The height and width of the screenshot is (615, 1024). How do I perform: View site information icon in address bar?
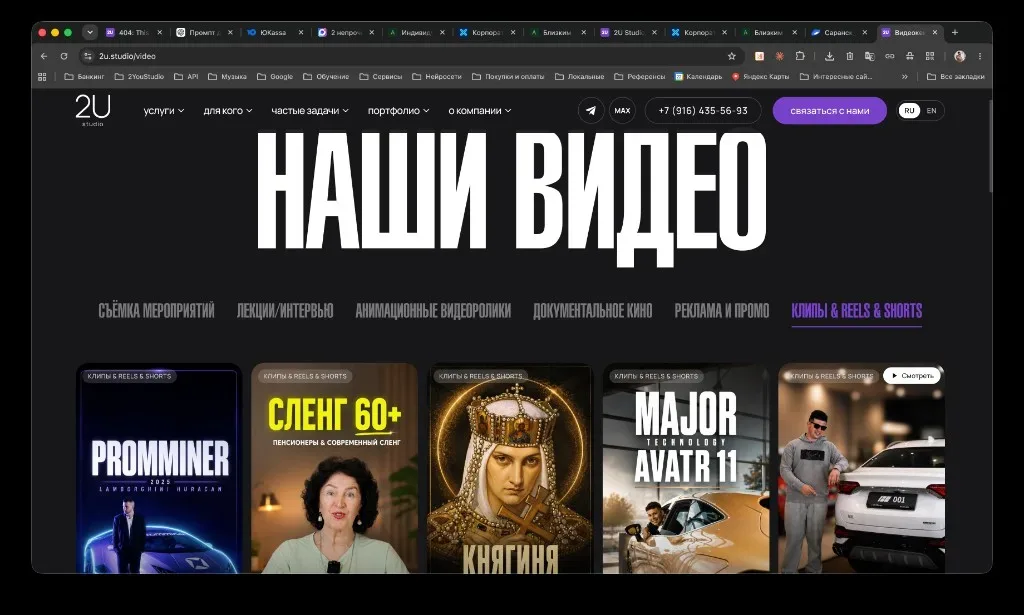click(88, 56)
